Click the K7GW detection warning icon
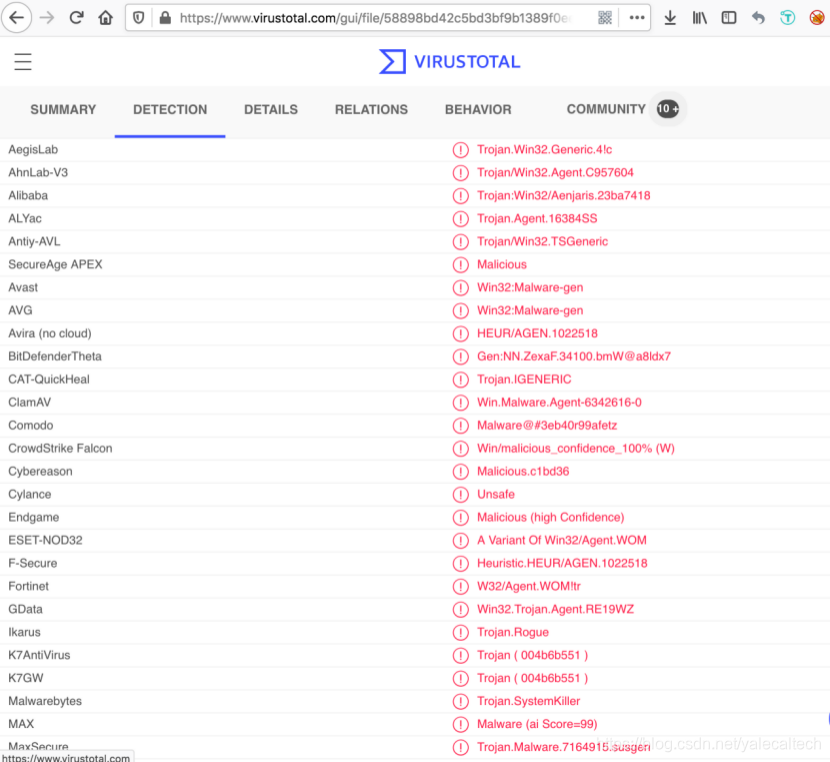Viewport: 830px width, 762px height. (x=461, y=678)
